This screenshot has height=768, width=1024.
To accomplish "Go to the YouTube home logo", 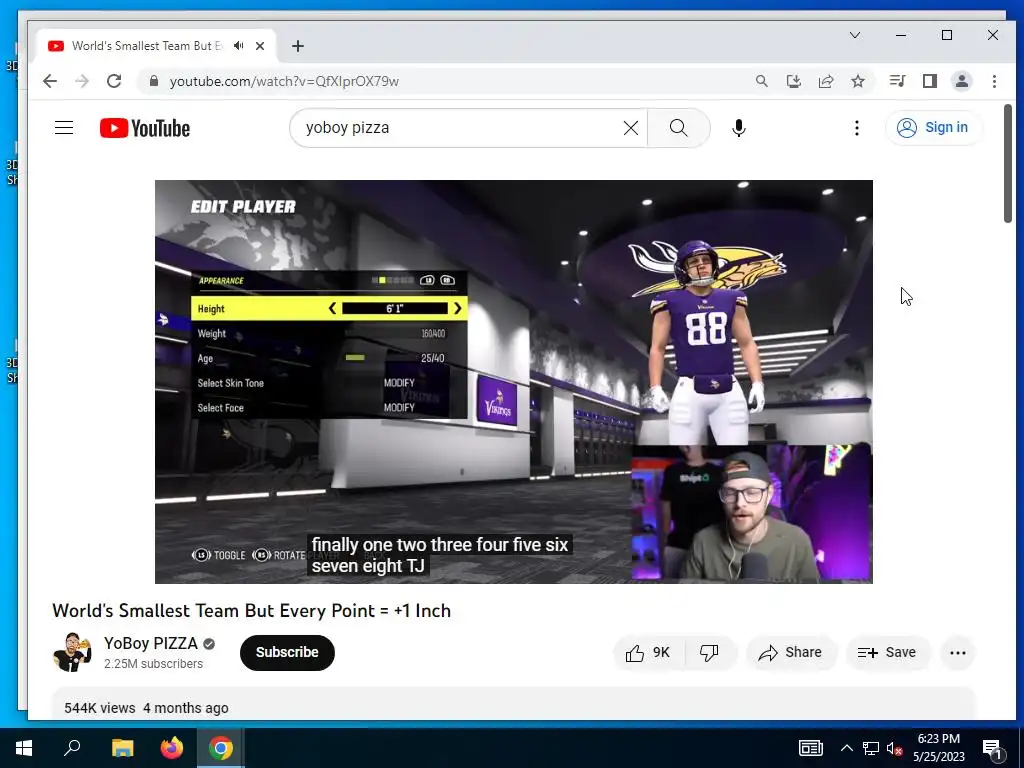I will click(145, 128).
